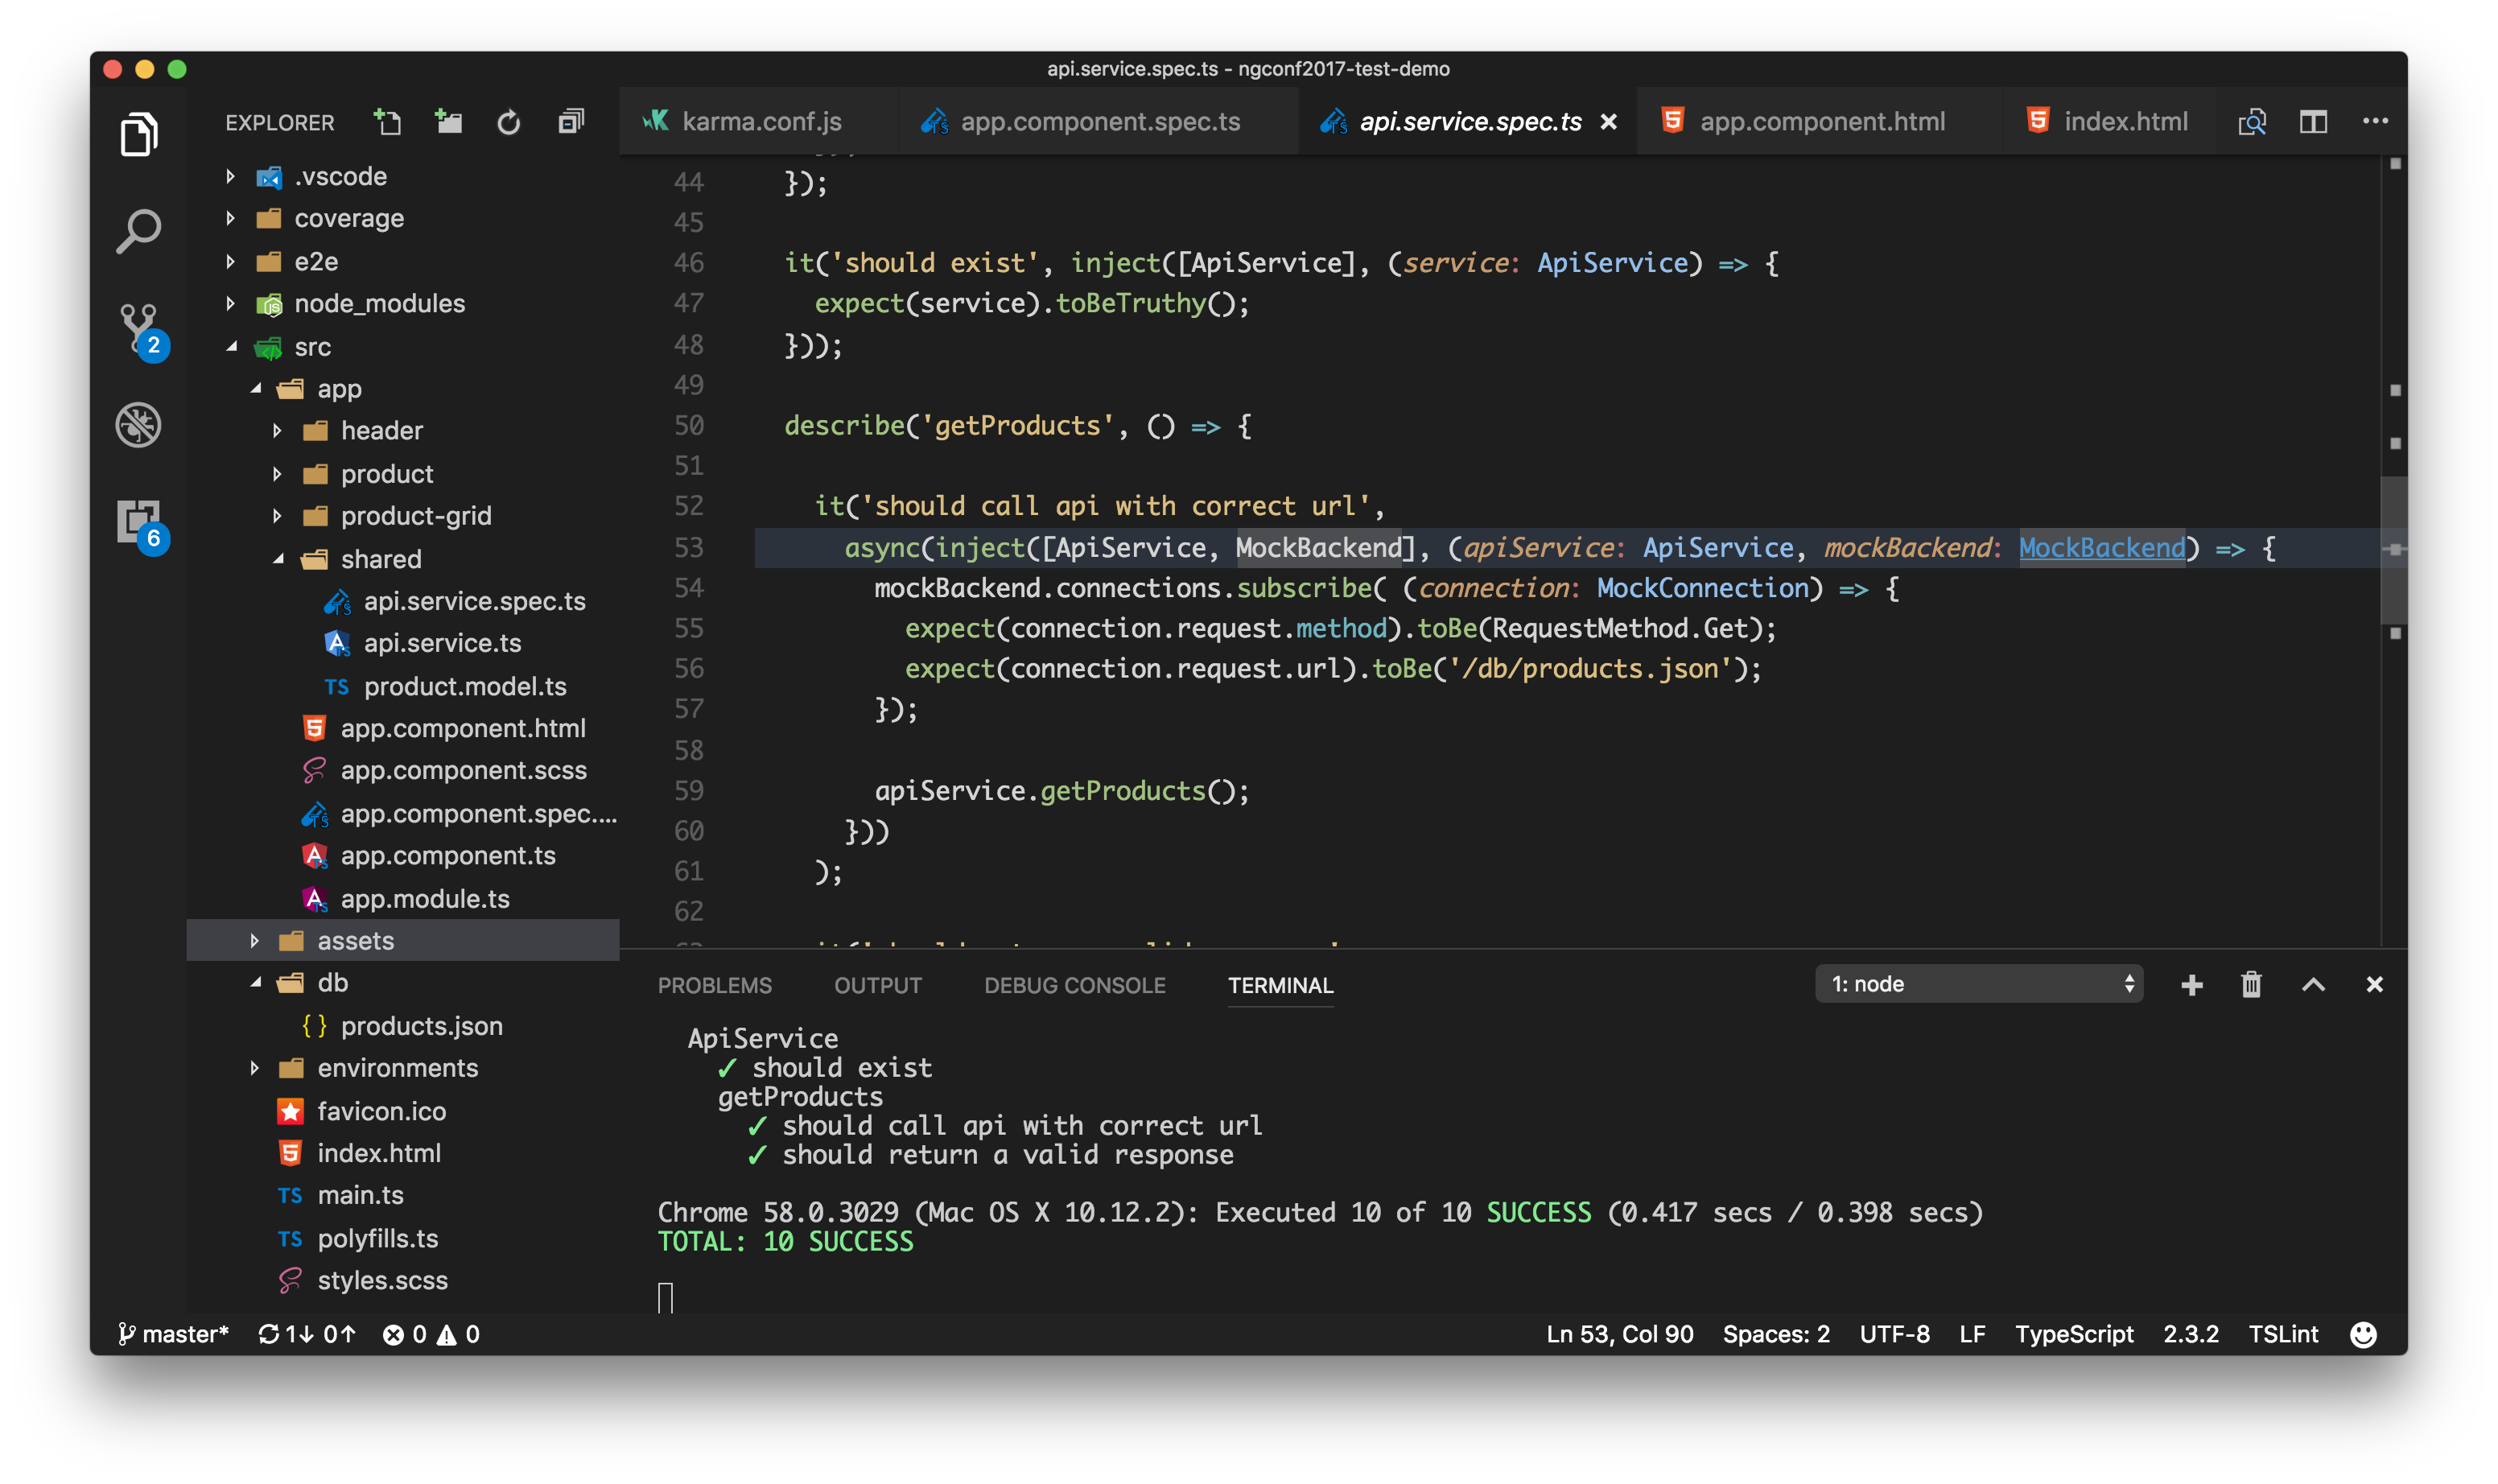Click the New File icon in Explorer
The height and width of the screenshot is (1484, 2498).
(387, 122)
